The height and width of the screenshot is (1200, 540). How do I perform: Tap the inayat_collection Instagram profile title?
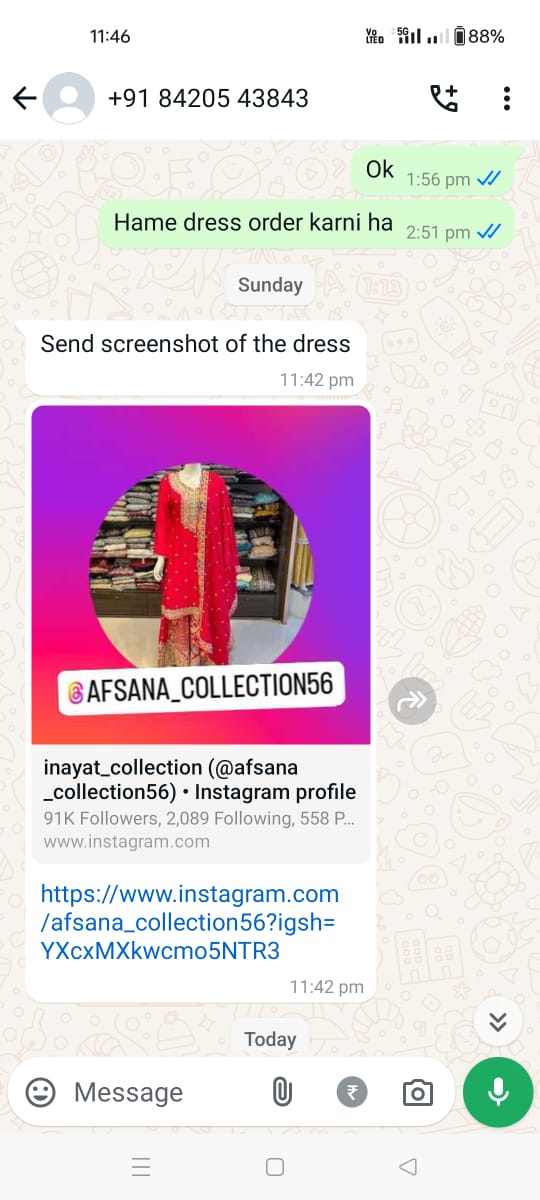(200, 780)
